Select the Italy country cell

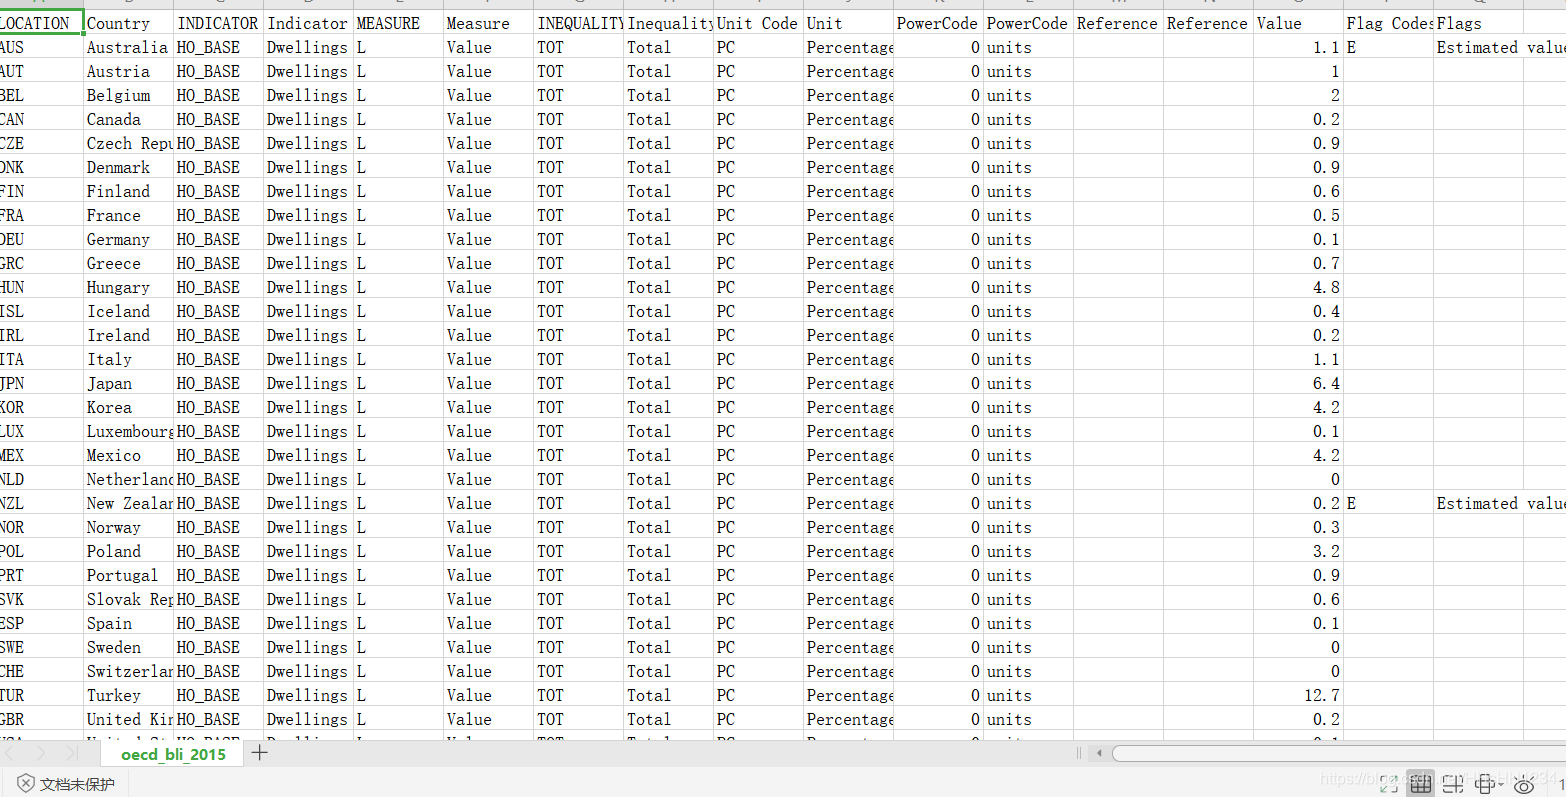click(x=128, y=359)
